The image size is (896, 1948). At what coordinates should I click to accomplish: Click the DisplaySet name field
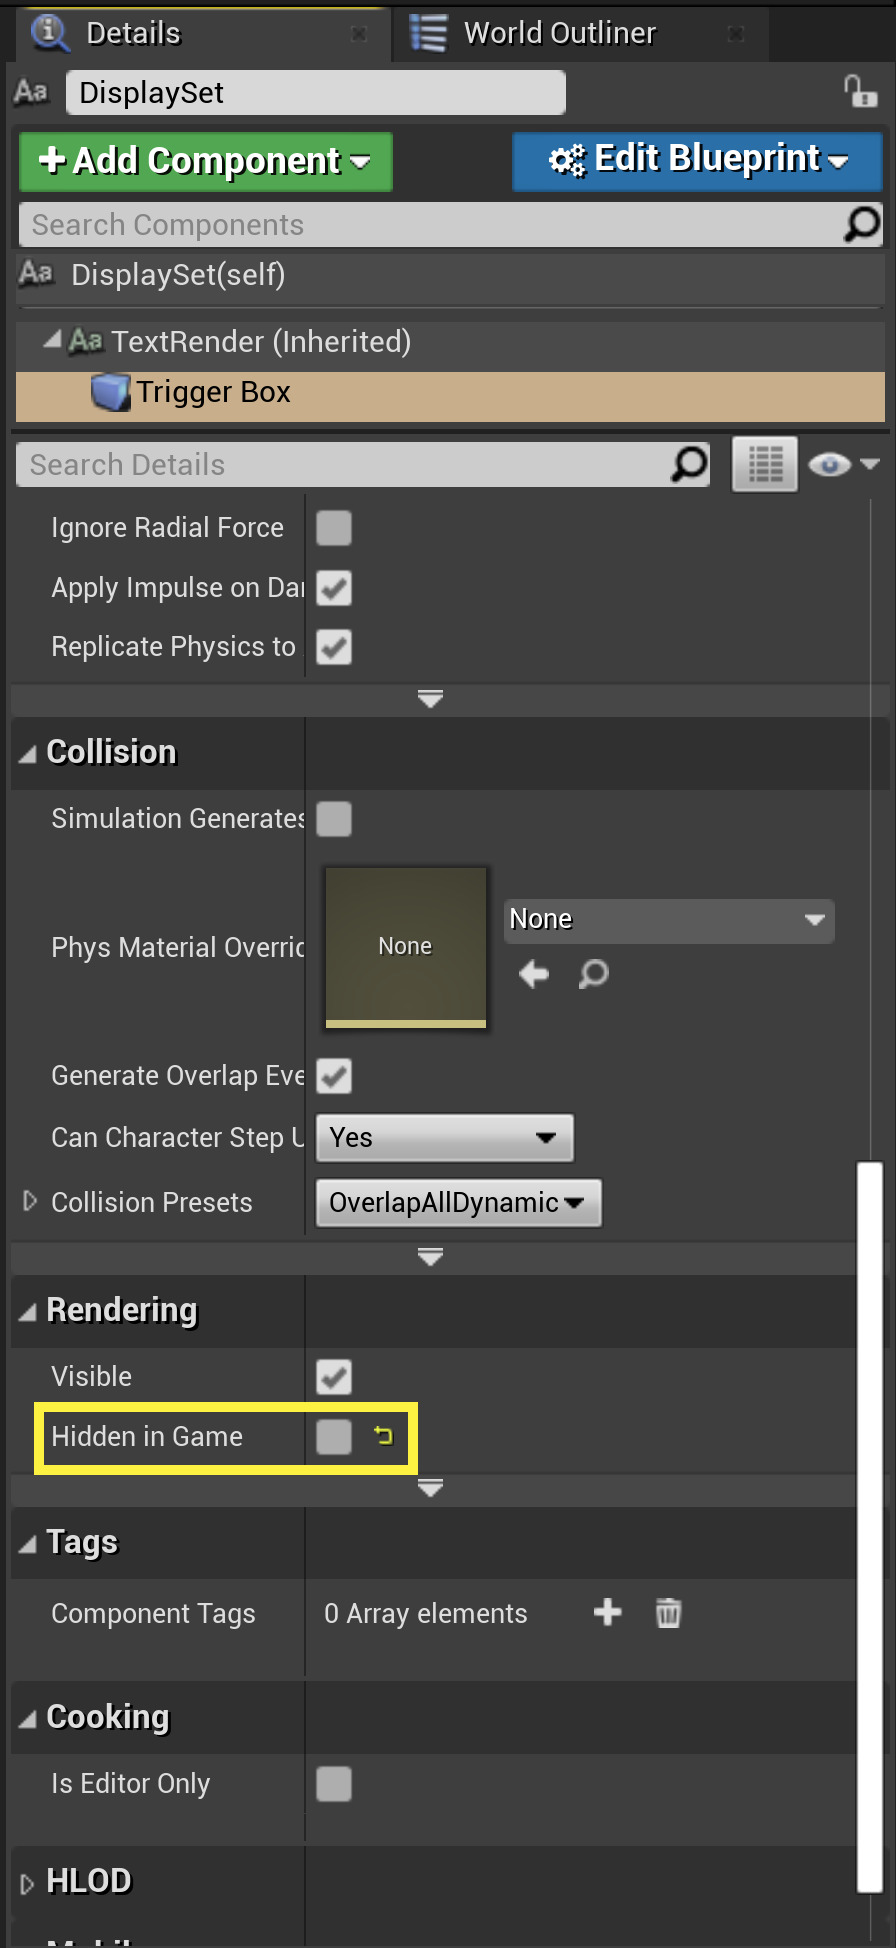[316, 92]
